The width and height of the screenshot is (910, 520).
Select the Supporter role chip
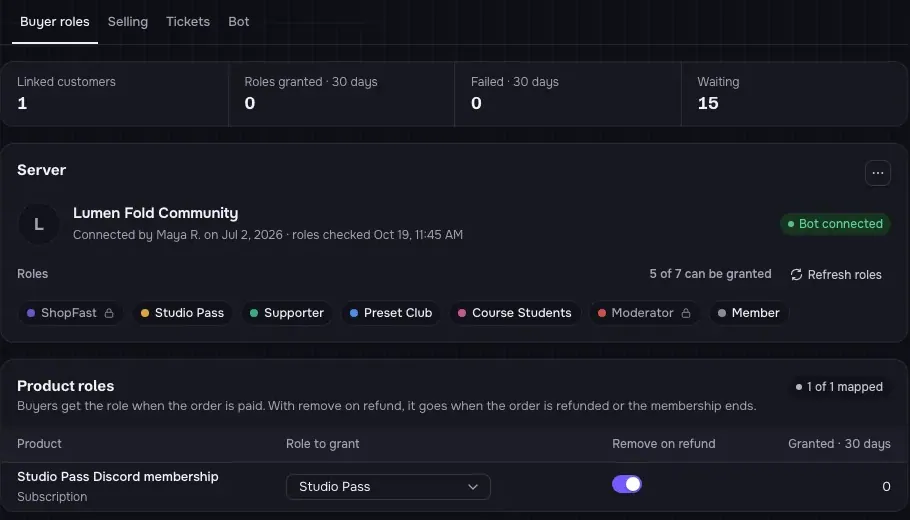pyautogui.click(x=287, y=313)
